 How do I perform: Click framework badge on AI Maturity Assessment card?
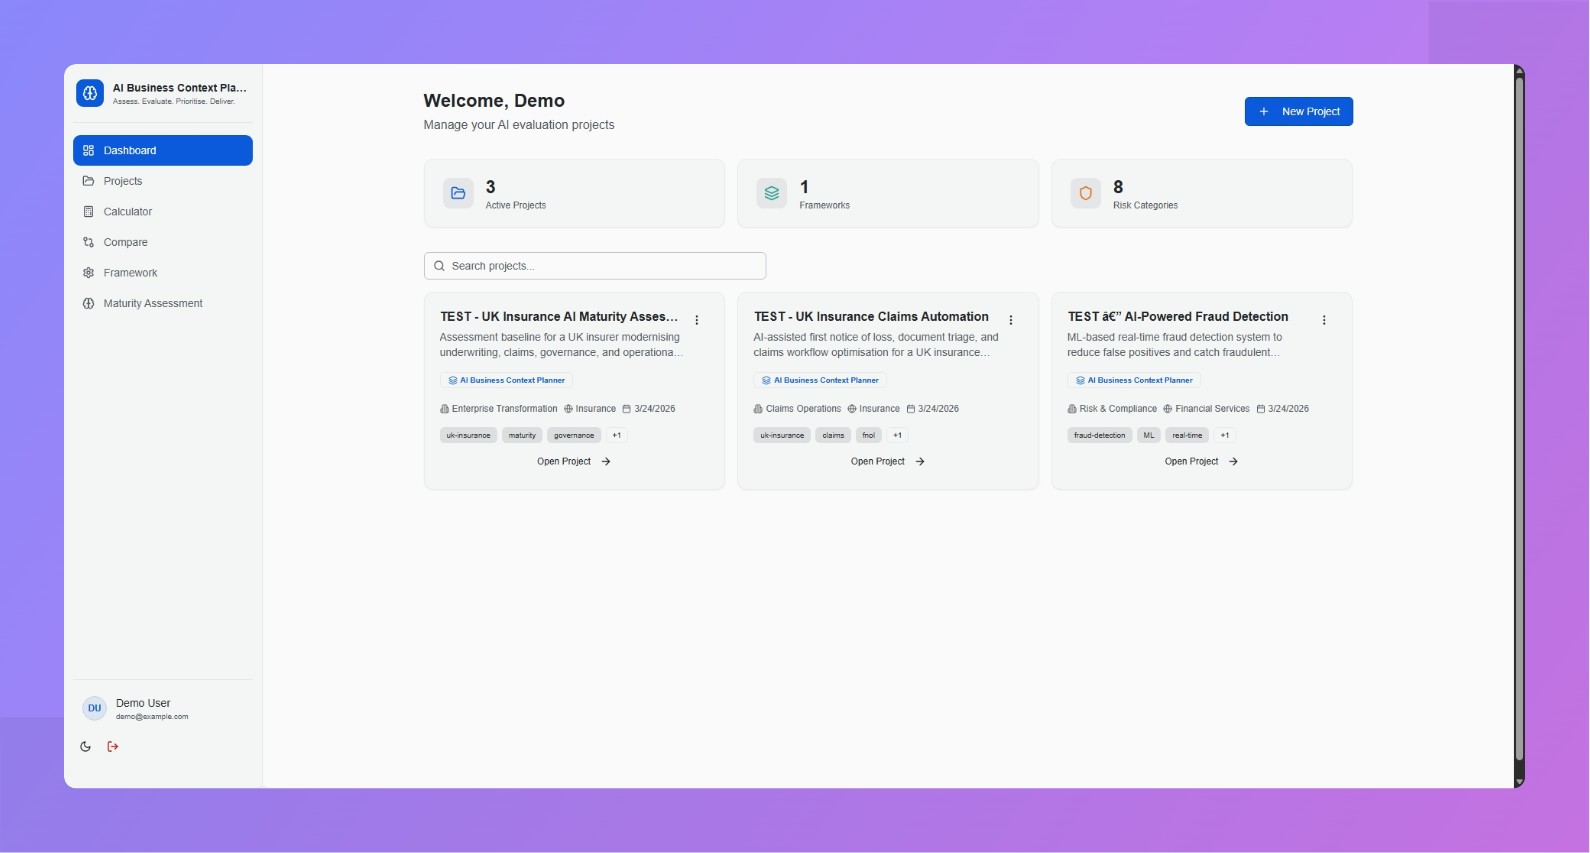[x=506, y=380]
